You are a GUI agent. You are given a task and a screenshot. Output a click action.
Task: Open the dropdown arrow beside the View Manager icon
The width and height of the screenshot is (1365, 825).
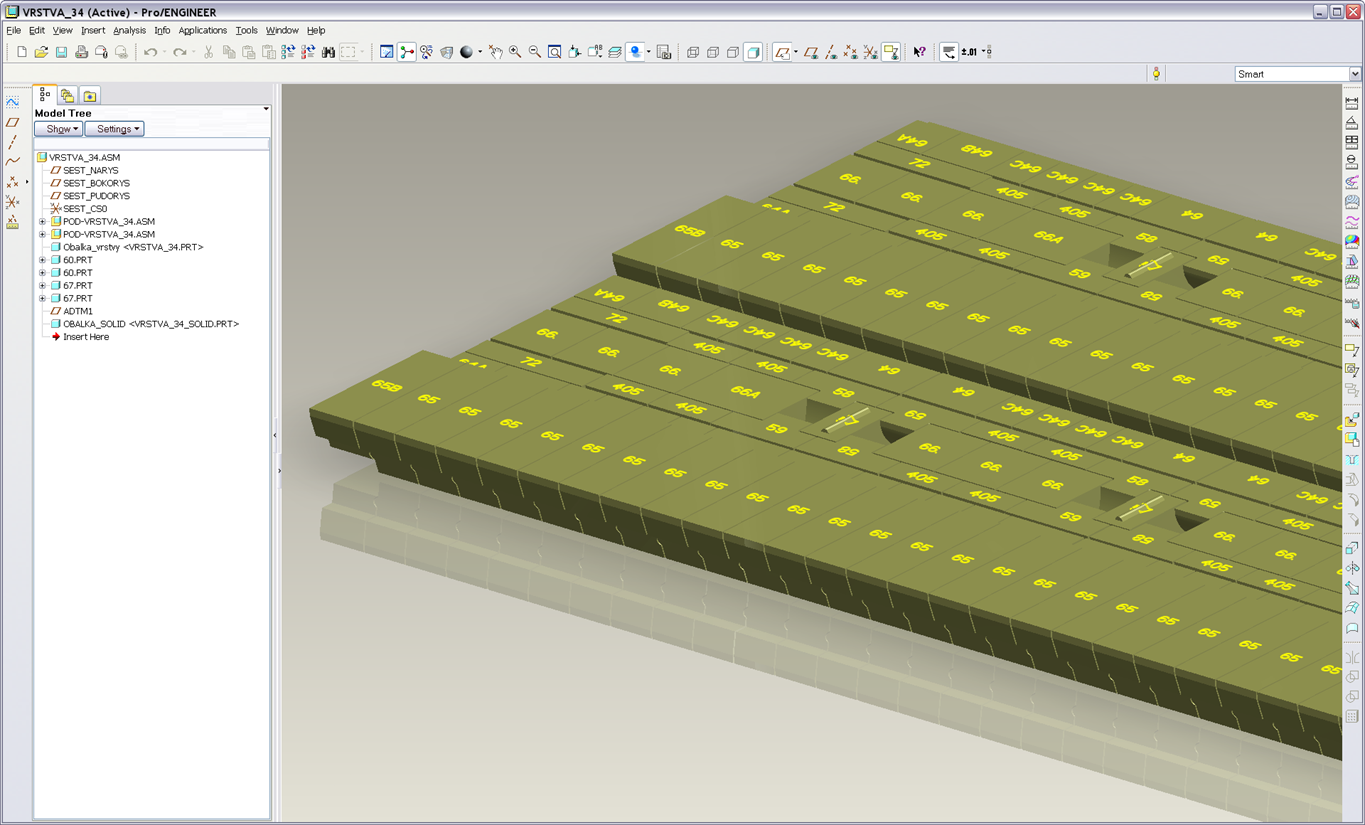click(648, 52)
